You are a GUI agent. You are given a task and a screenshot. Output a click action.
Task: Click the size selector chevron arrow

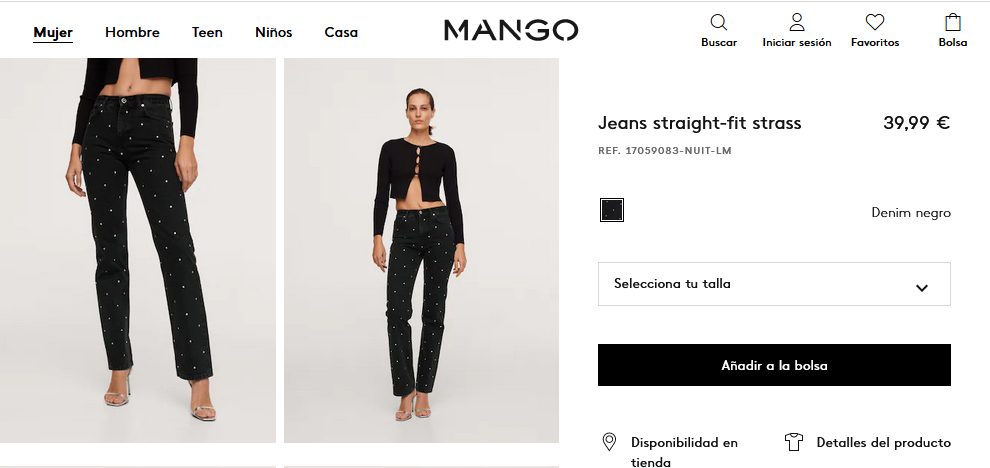coord(922,288)
